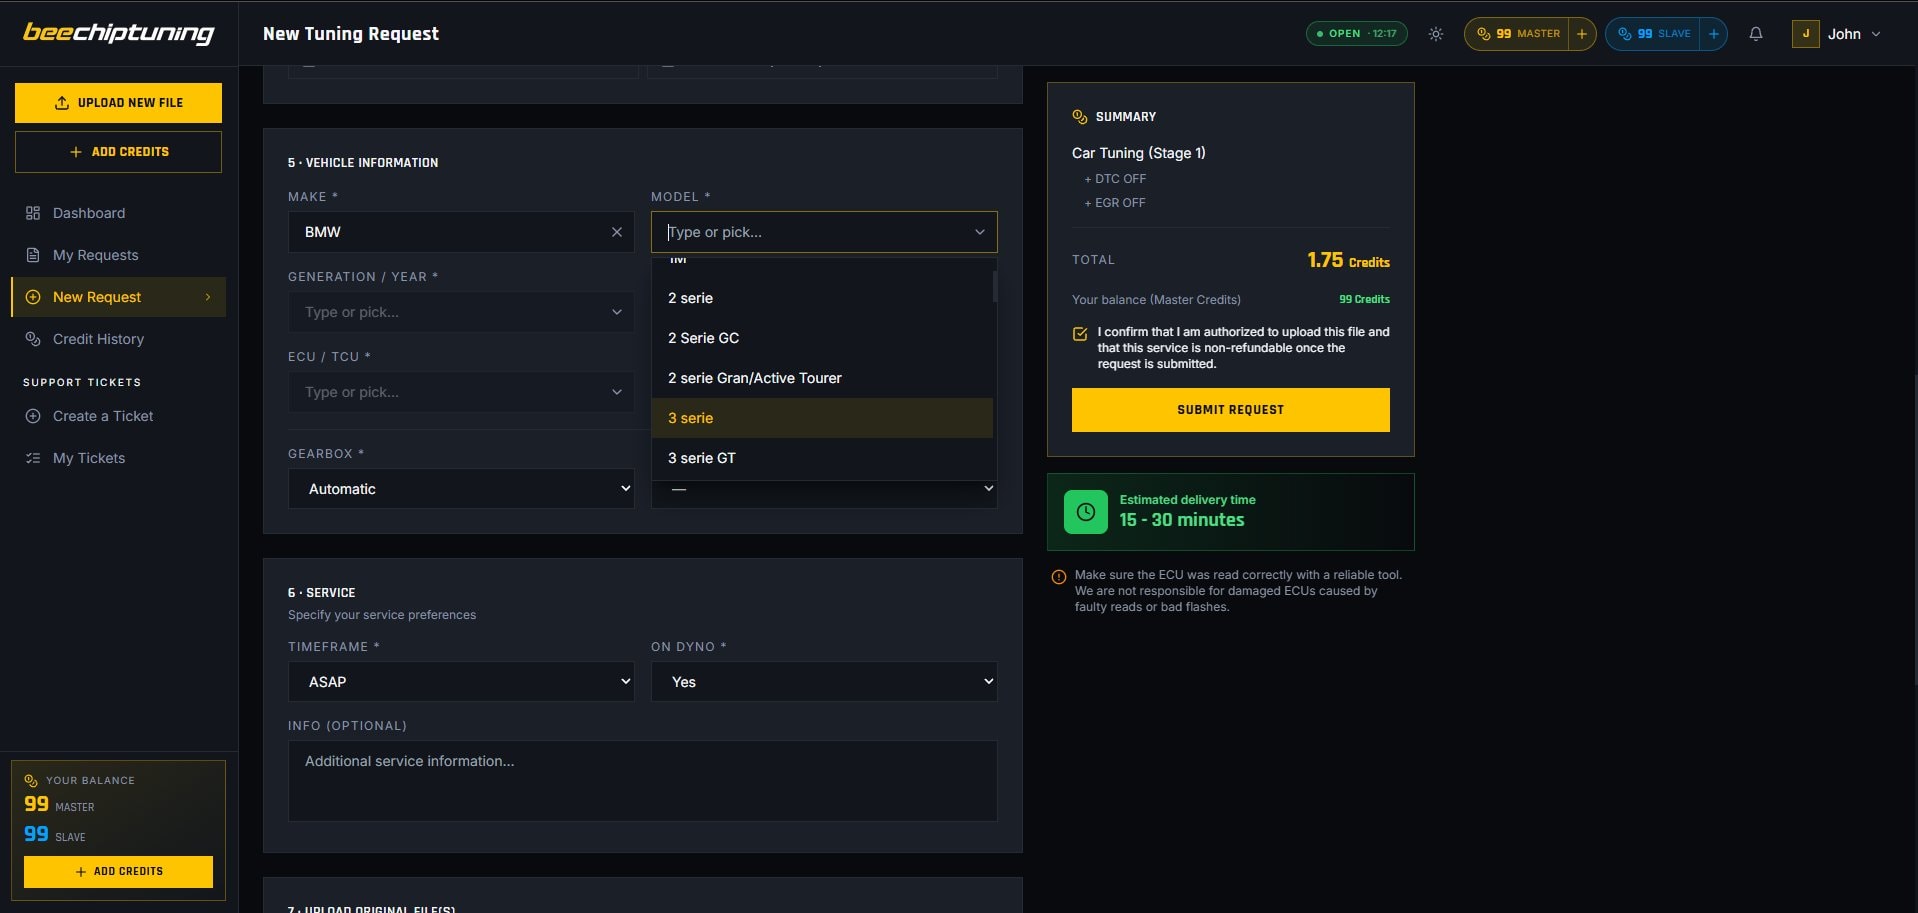
Task: Click the '+ DTC OFF' summary line
Action: tap(1115, 179)
